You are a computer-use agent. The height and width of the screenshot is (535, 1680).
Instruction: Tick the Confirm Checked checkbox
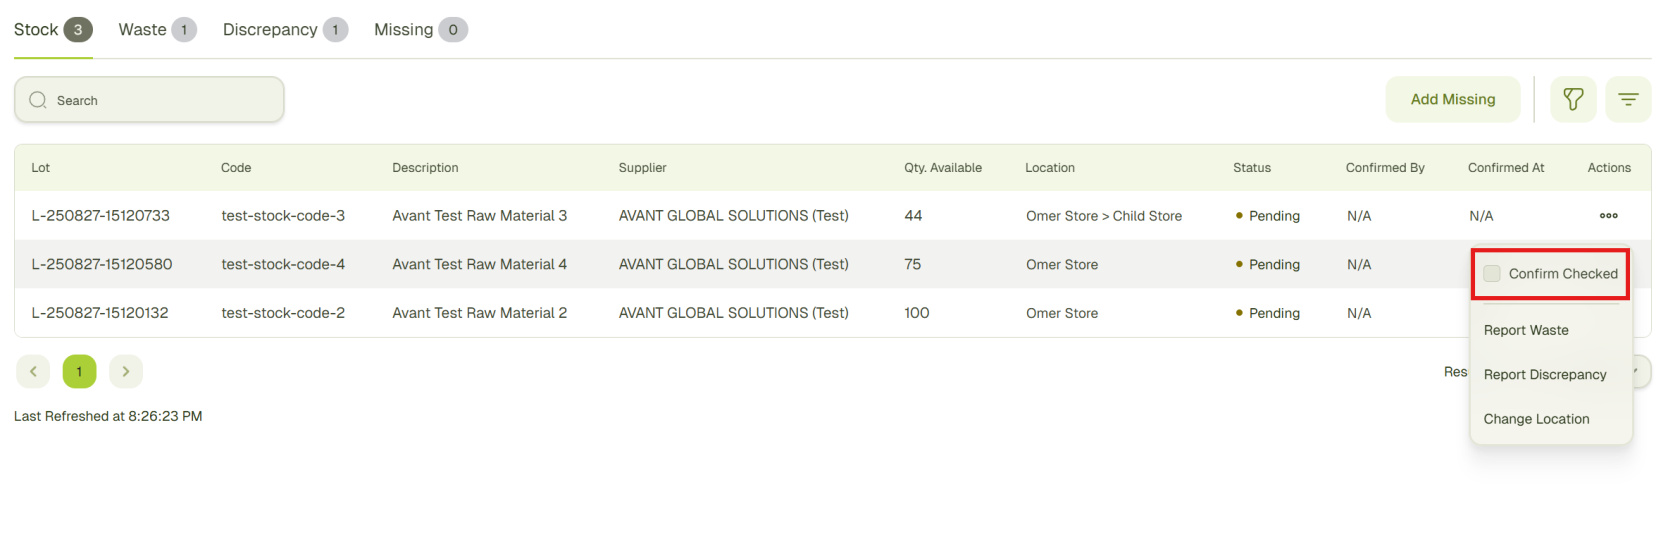pyautogui.click(x=1492, y=274)
